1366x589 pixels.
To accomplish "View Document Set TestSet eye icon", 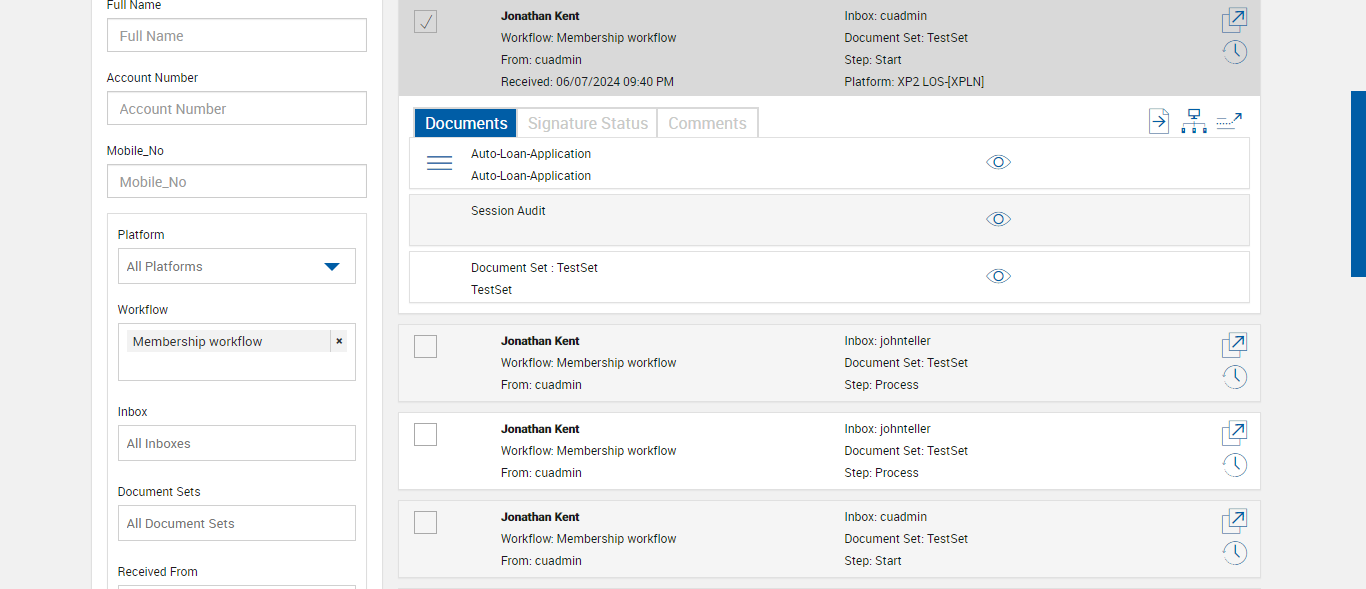I will tap(998, 276).
